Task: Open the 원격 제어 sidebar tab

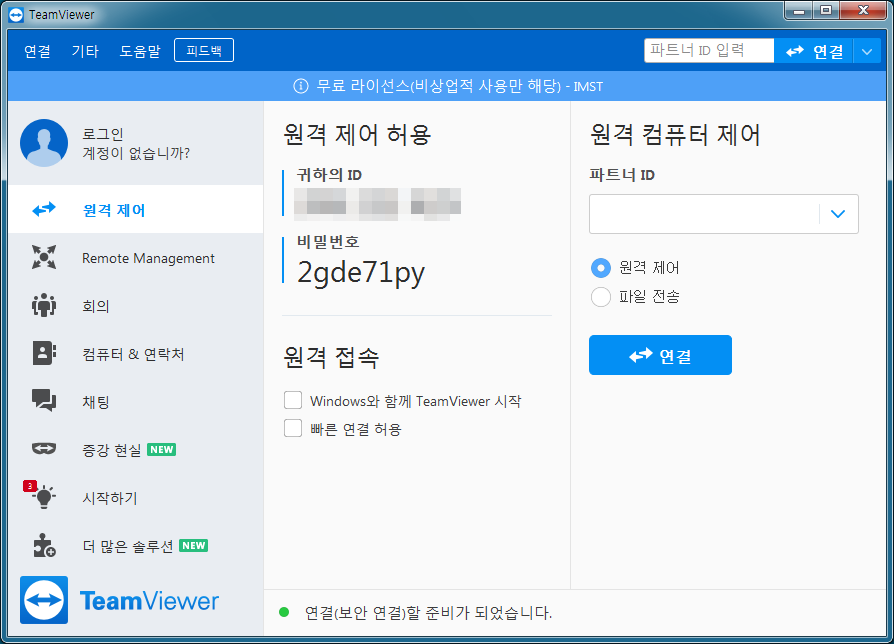Action: pyautogui.click(x=136, y=209)
